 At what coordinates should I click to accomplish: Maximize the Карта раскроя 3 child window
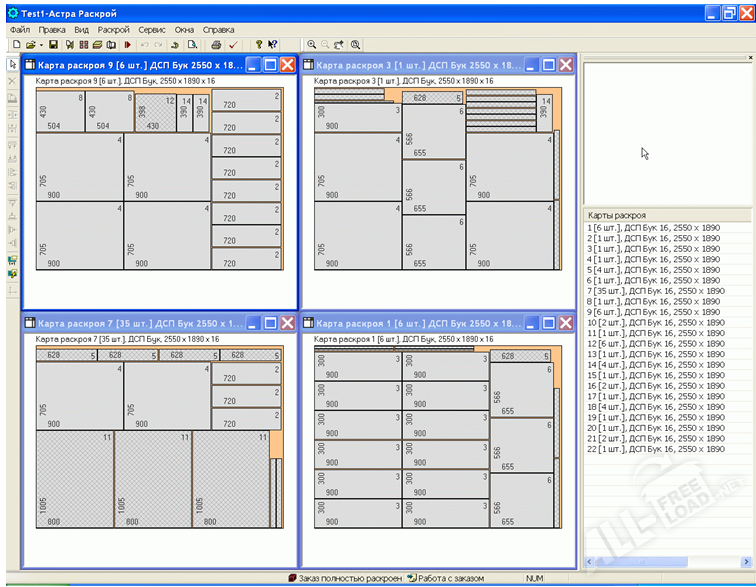[548, 65]
